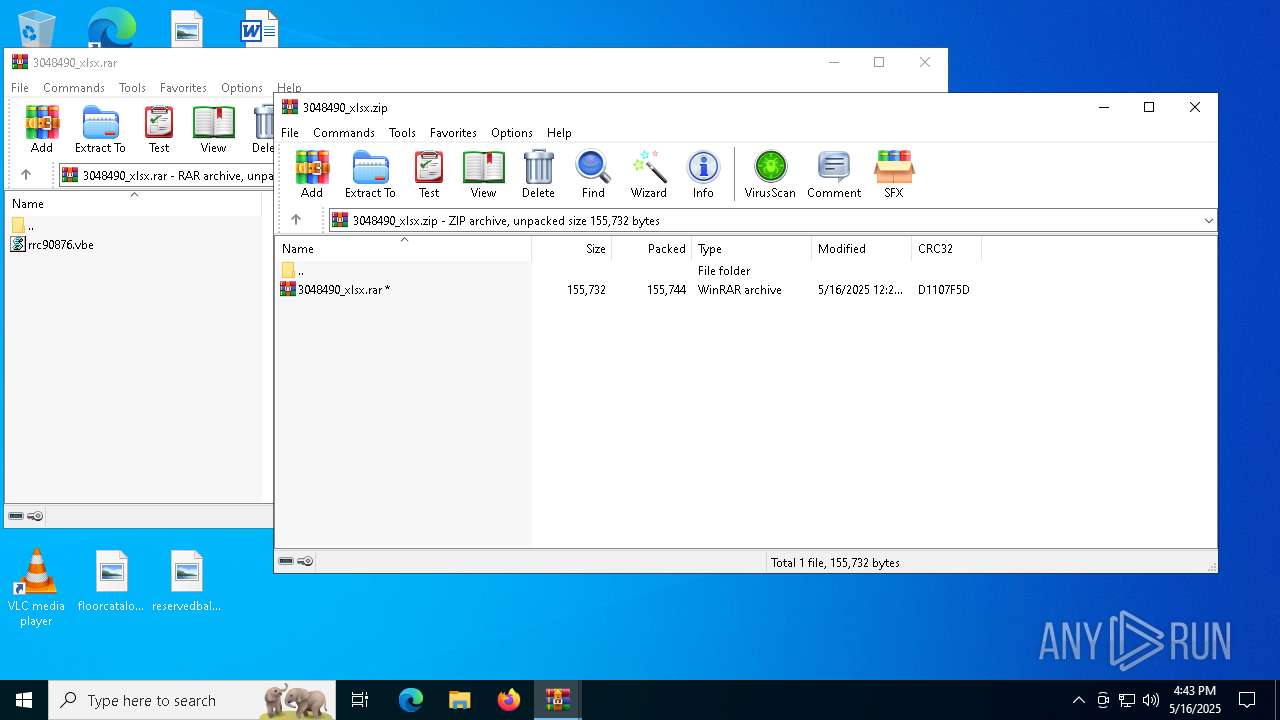Create SFX self-extracting archive
Viewport: 1280px width, 720px height.
[894, 174]
